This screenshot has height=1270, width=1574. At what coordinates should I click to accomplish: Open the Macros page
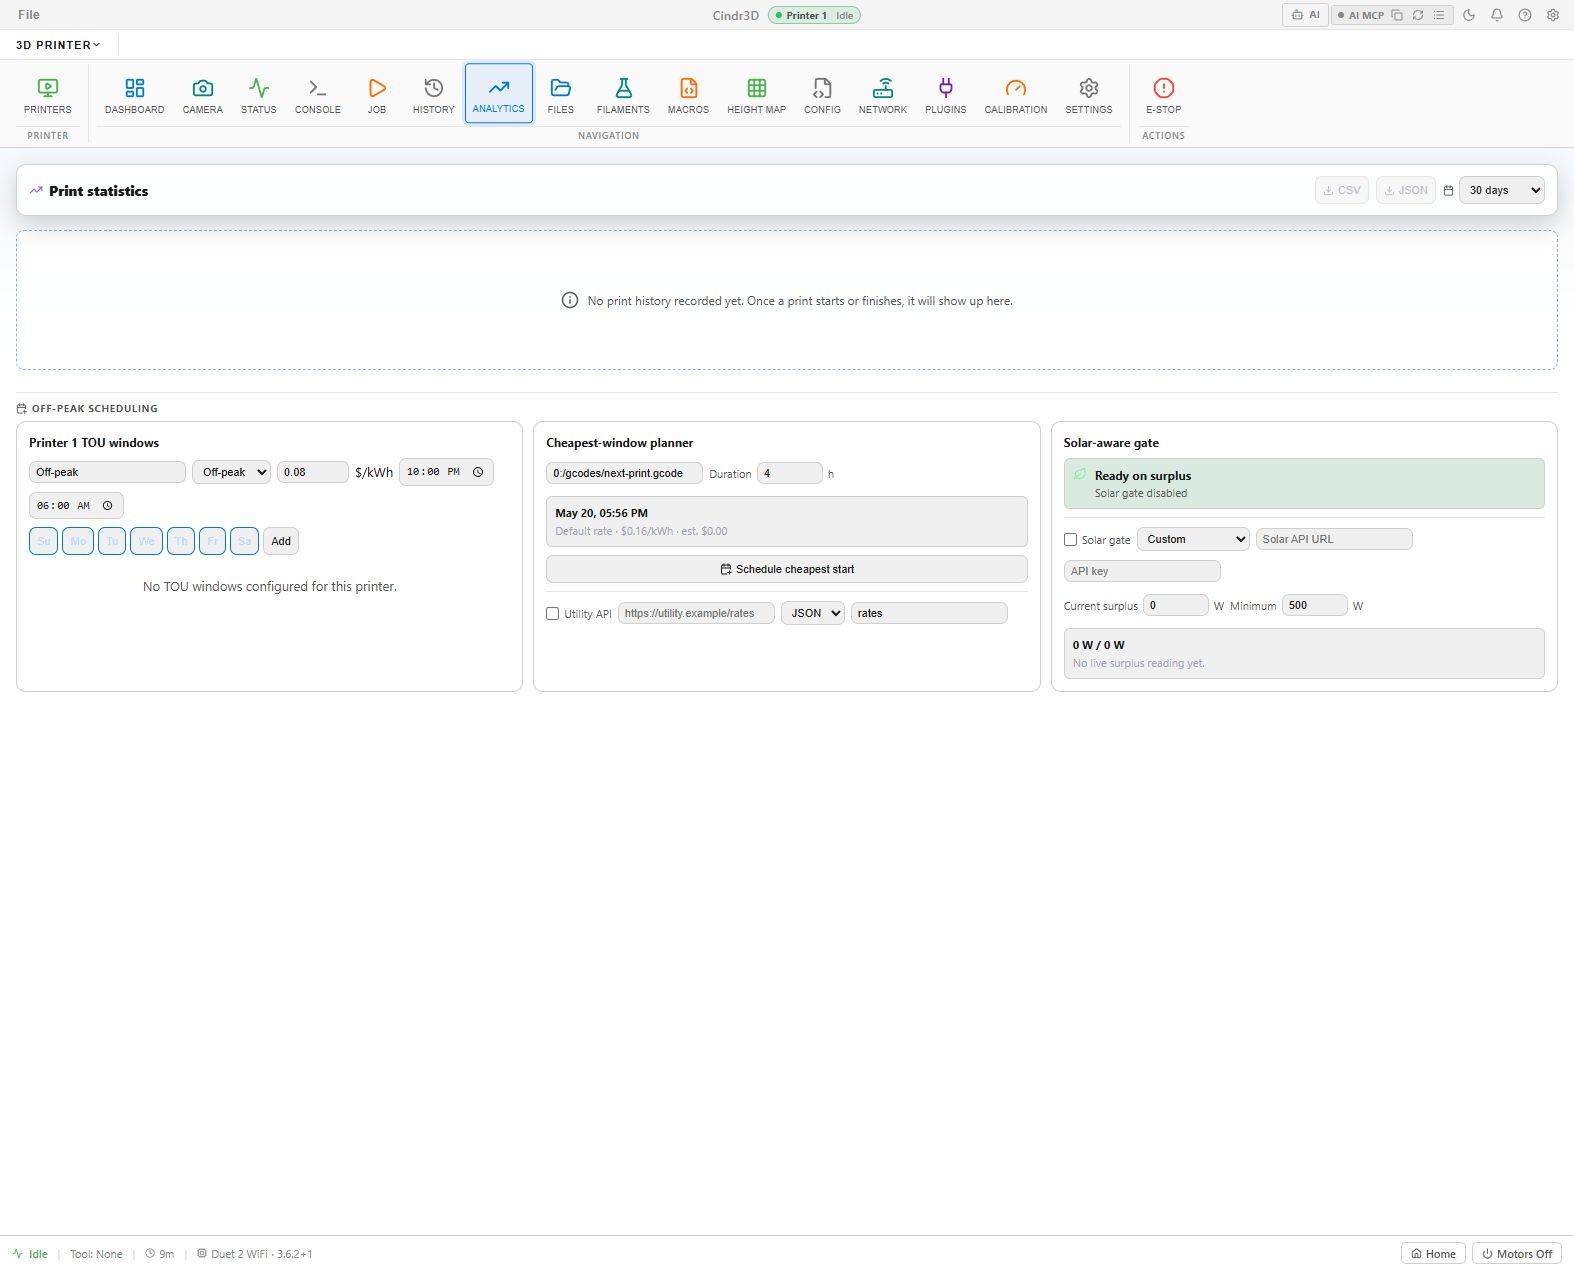point(688,96)
